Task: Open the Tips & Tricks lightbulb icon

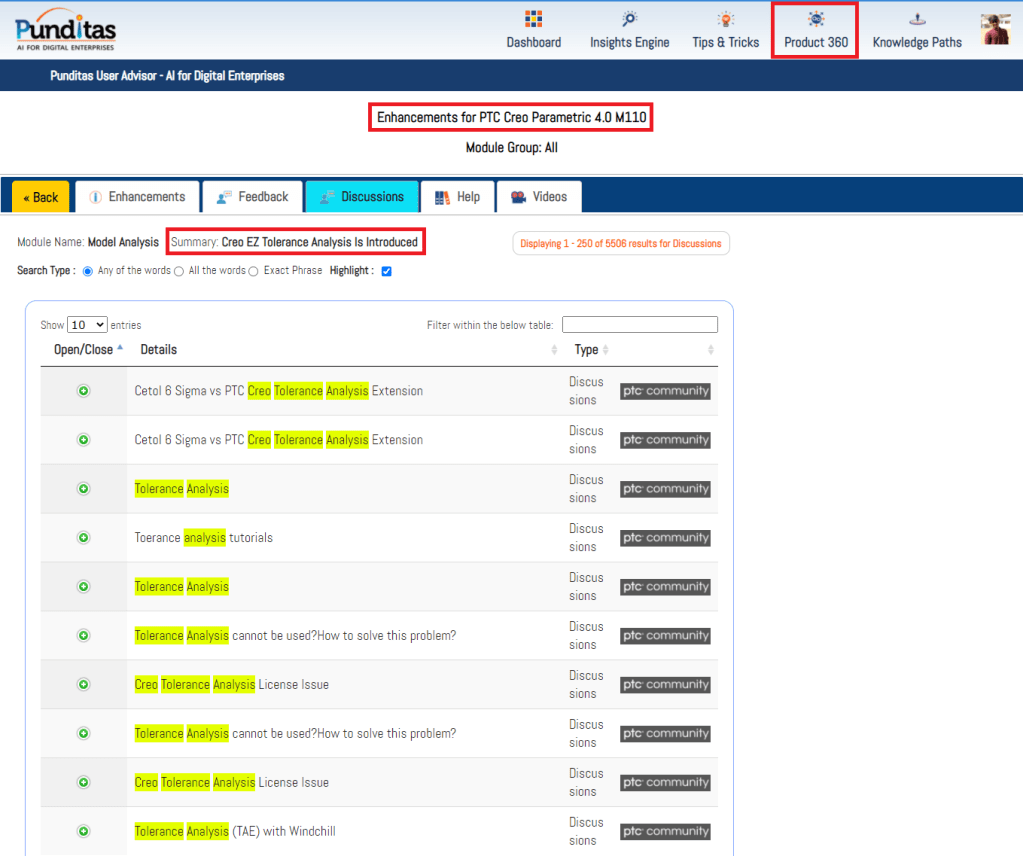Action: pos(725,20)
